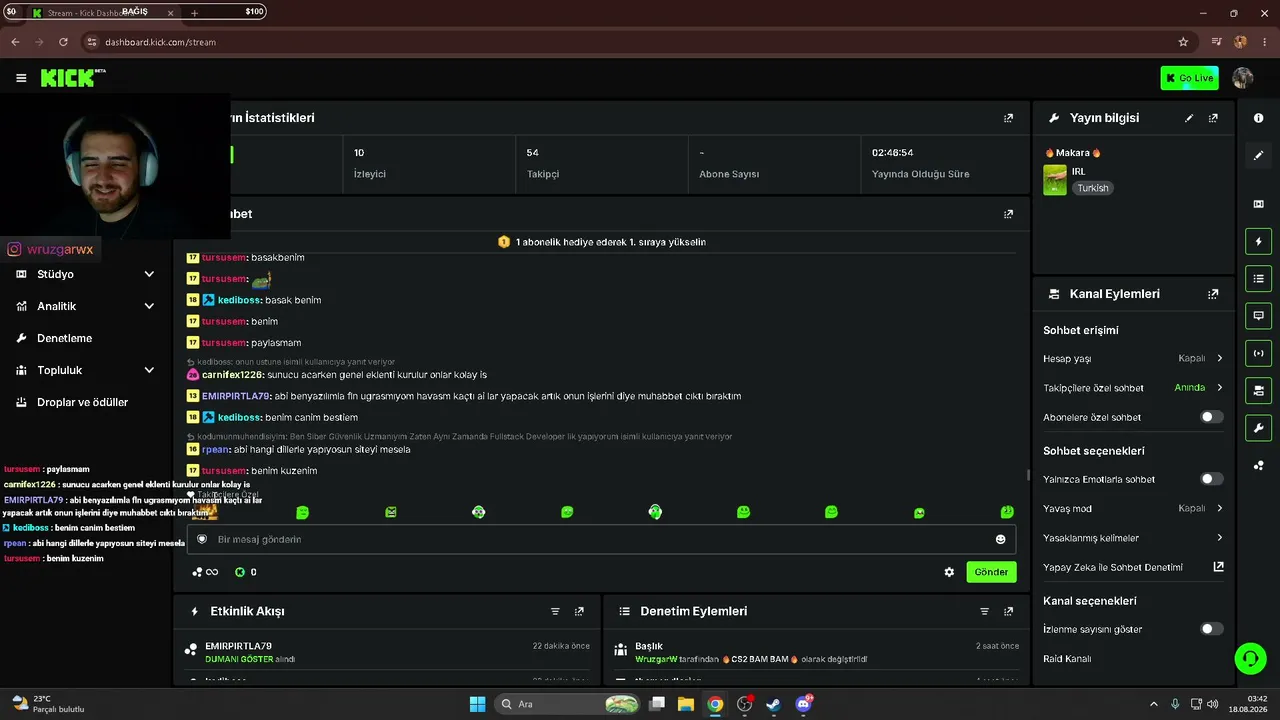
Task: Click the pencil icon in right sidebar
Action: coord(1258,155)
